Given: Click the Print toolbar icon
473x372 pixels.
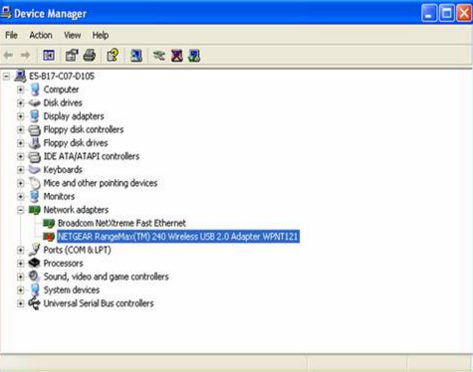Looking at the screenshot, I should point(89,55).
